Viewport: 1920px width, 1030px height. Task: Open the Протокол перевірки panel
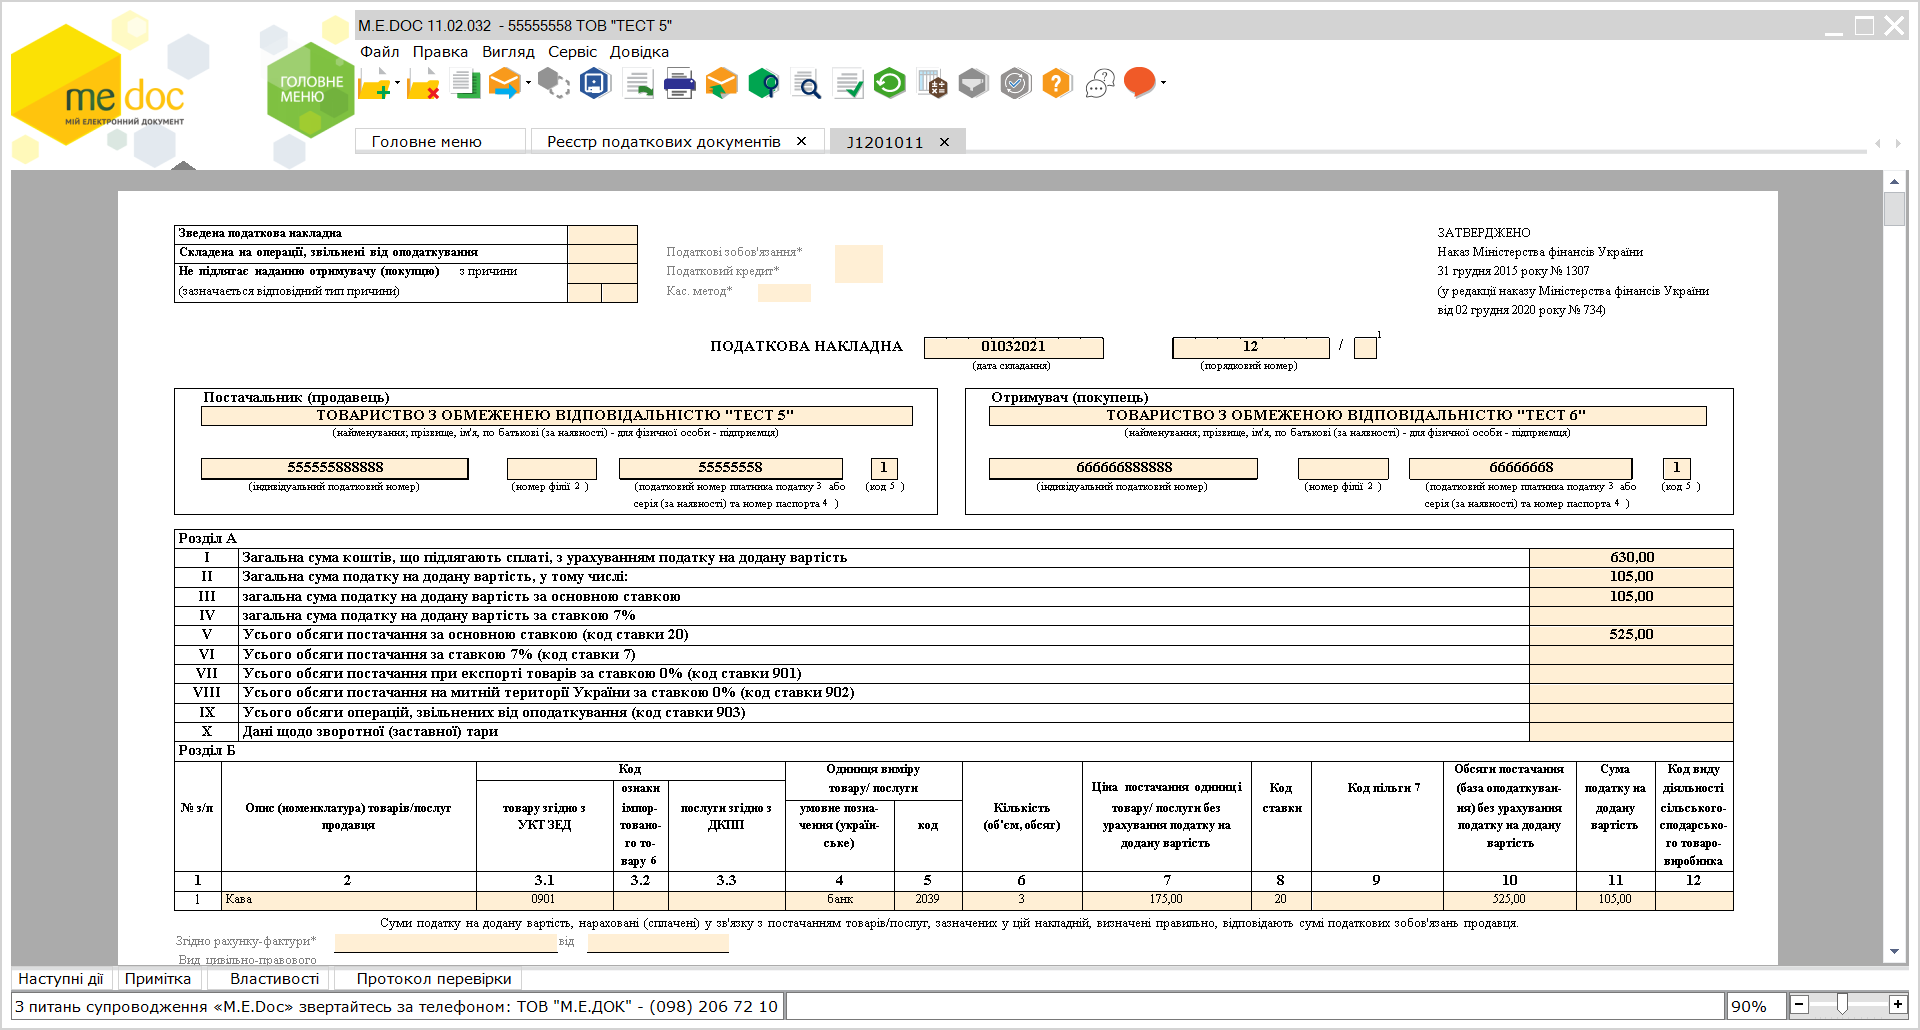434,979
